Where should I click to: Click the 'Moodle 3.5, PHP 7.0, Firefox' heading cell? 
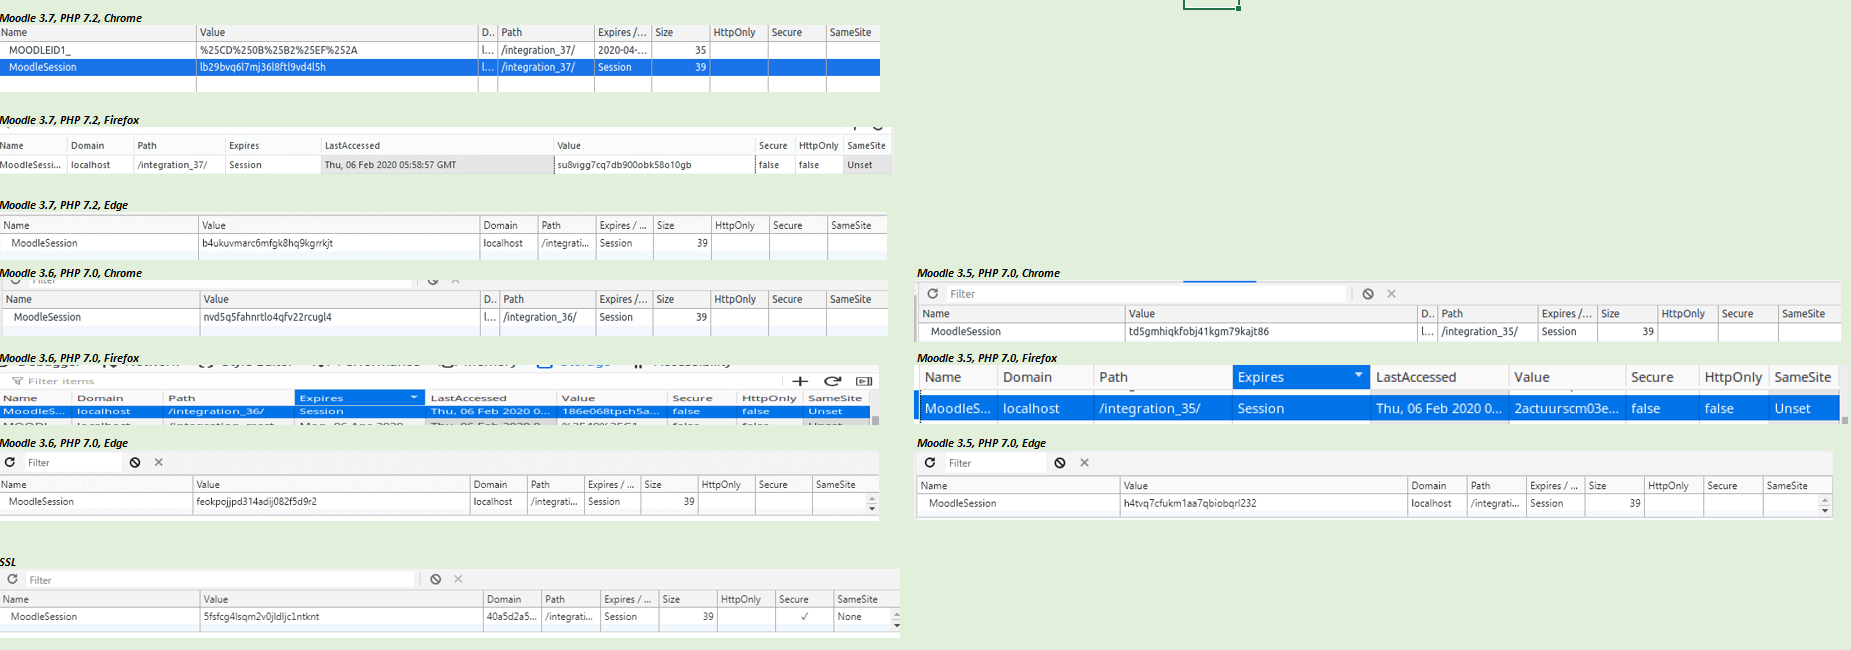[987, 358]
